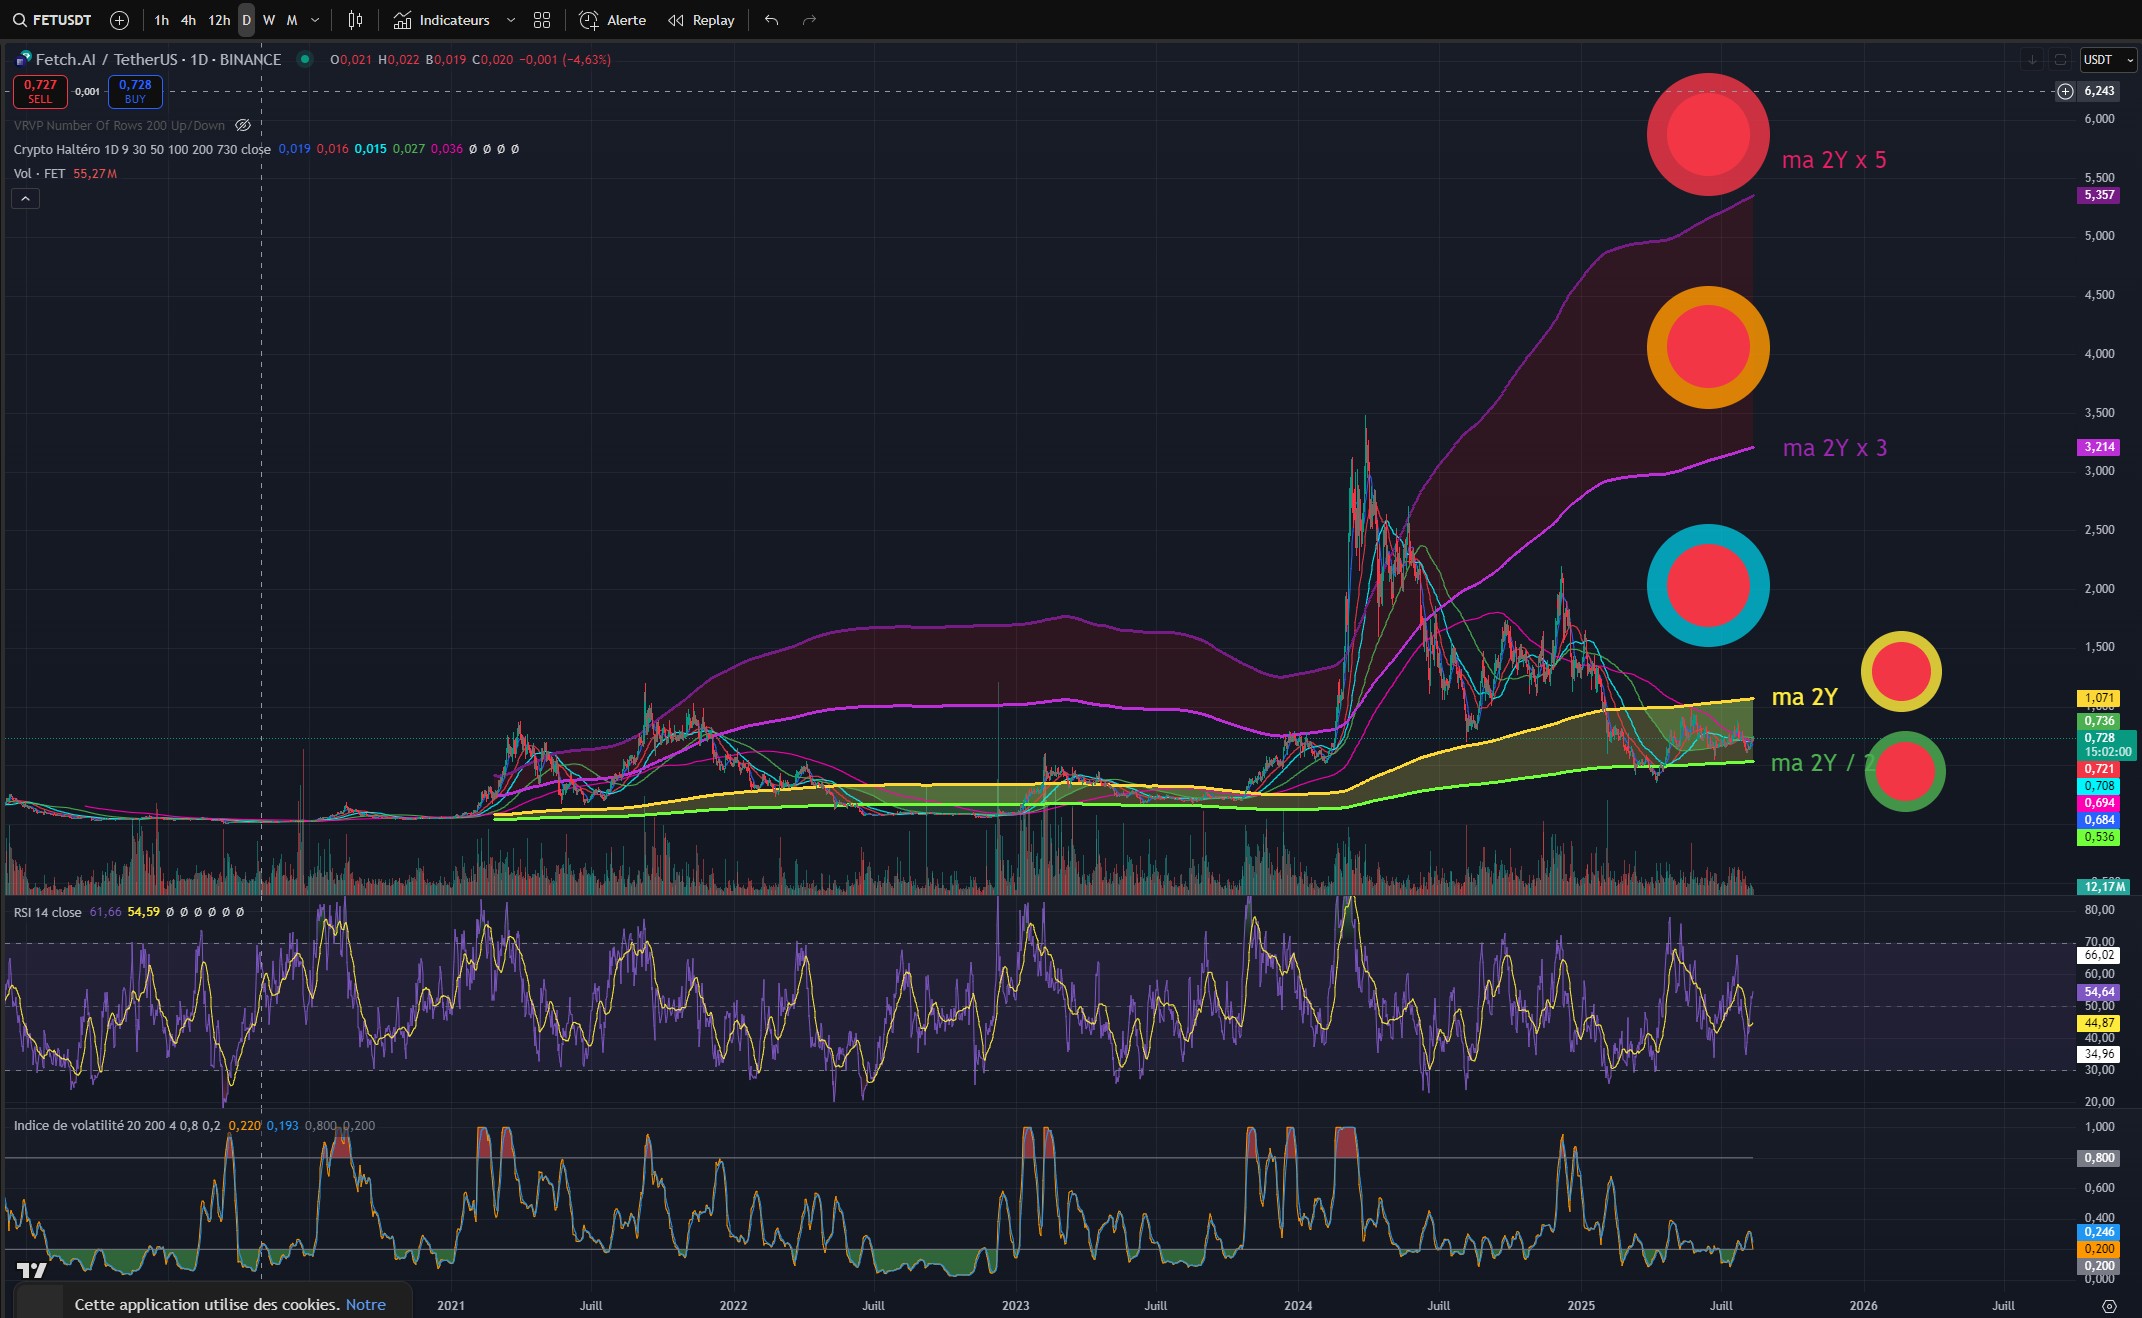Expand the timeframe interval dropdown
2142x1318 pixels.
[316, 20]
